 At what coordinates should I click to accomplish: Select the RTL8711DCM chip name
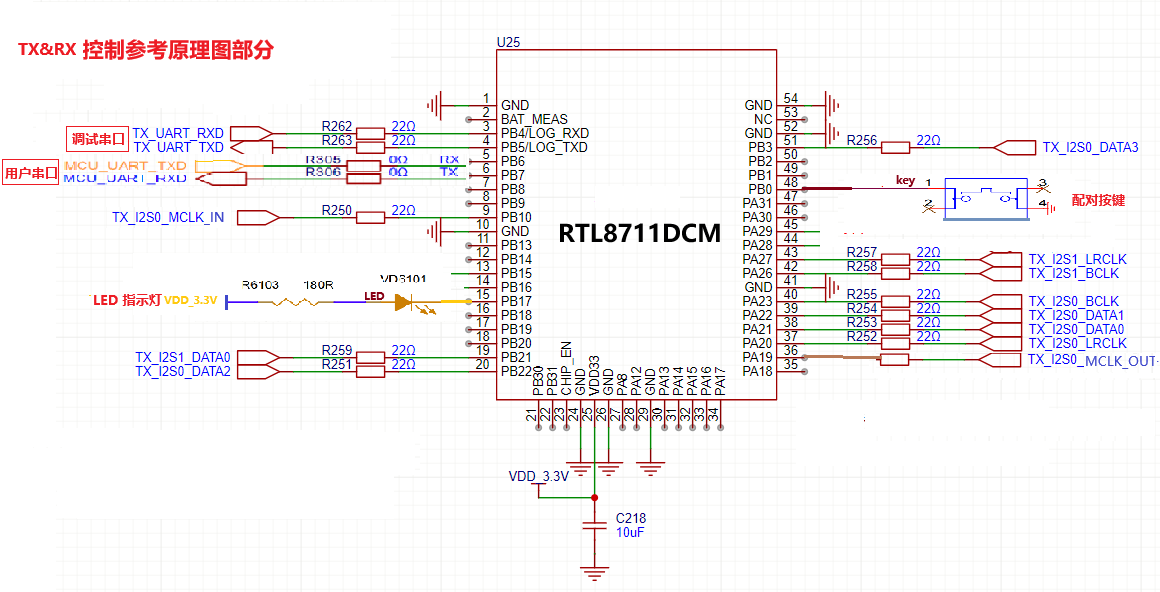click(x=640, y=235)
